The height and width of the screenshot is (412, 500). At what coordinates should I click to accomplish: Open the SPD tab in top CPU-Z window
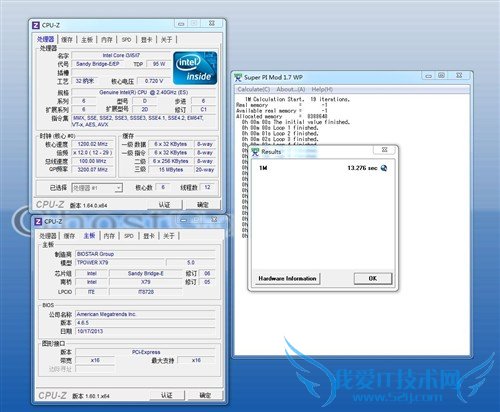126,40
